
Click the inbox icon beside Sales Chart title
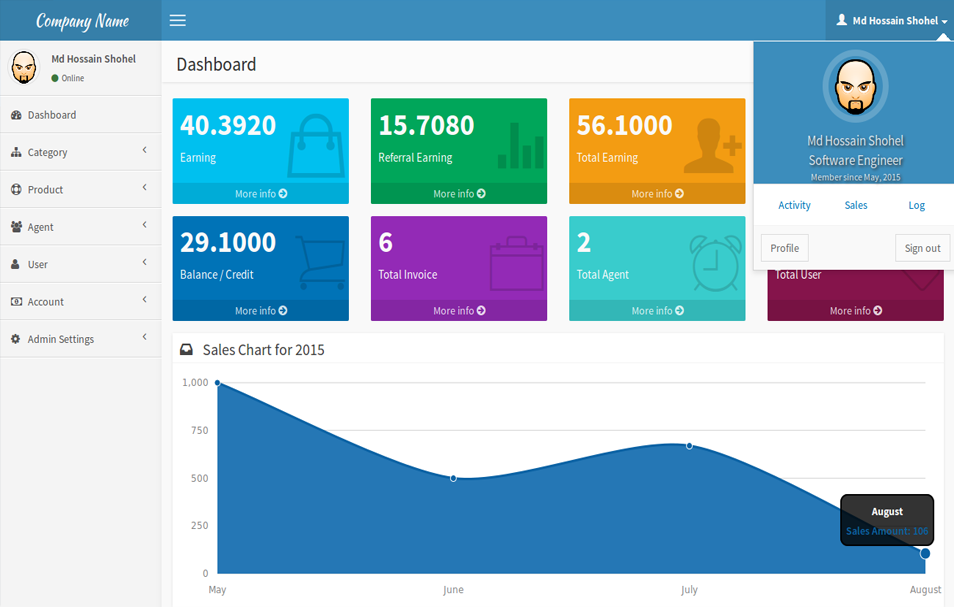(186, 350)
